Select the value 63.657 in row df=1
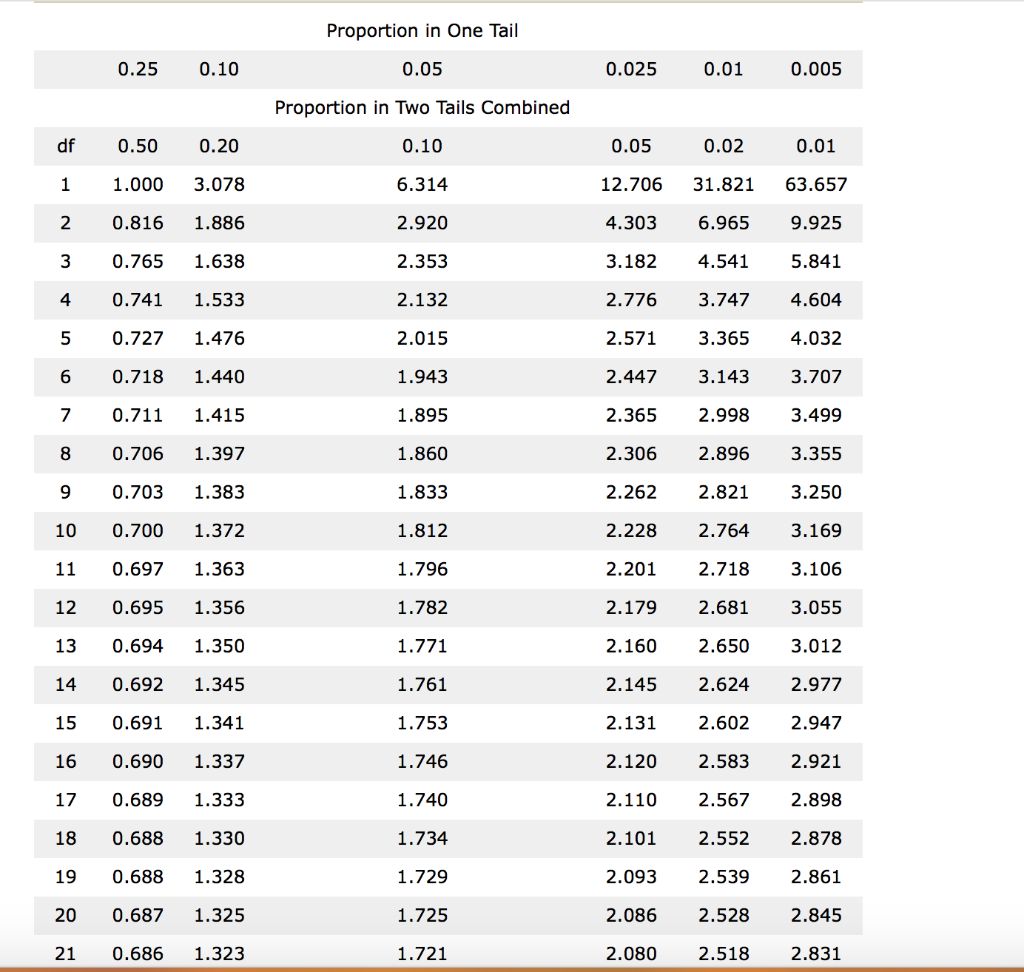1024x972 pixels. coord(816,184)
